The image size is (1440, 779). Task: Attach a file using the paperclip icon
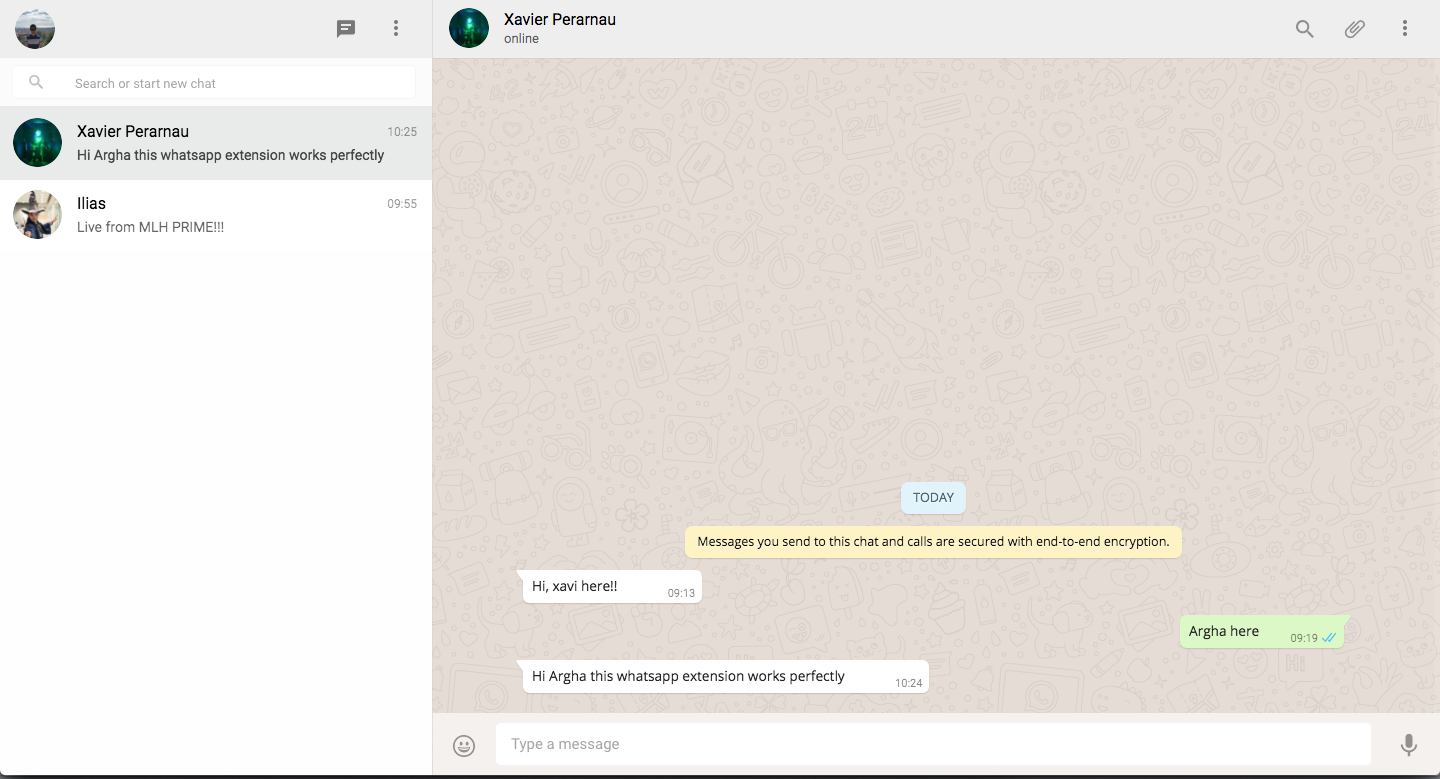(1355, 29)
